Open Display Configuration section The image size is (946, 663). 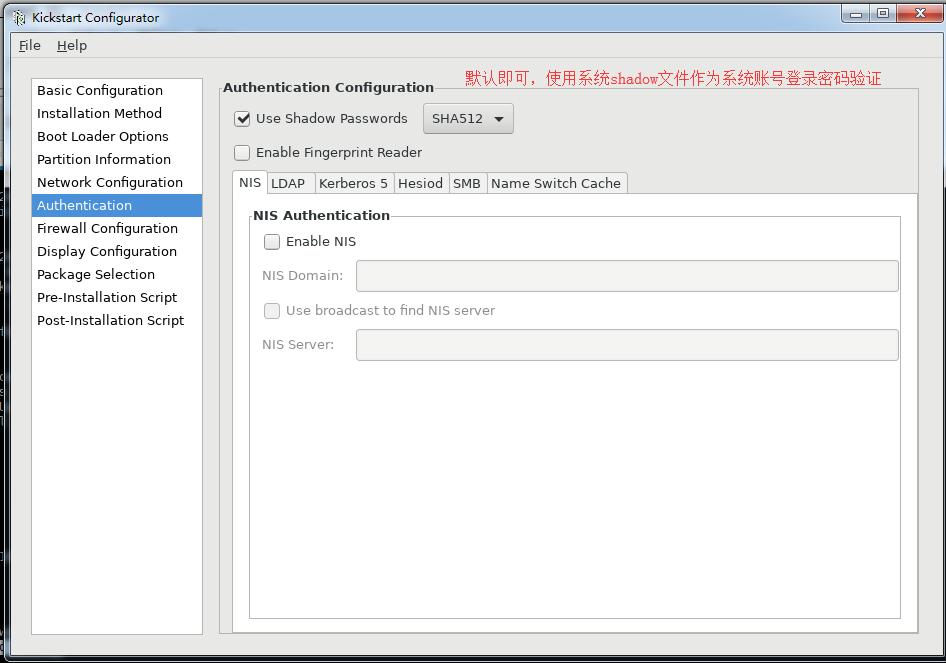click(x=117, y=251)
